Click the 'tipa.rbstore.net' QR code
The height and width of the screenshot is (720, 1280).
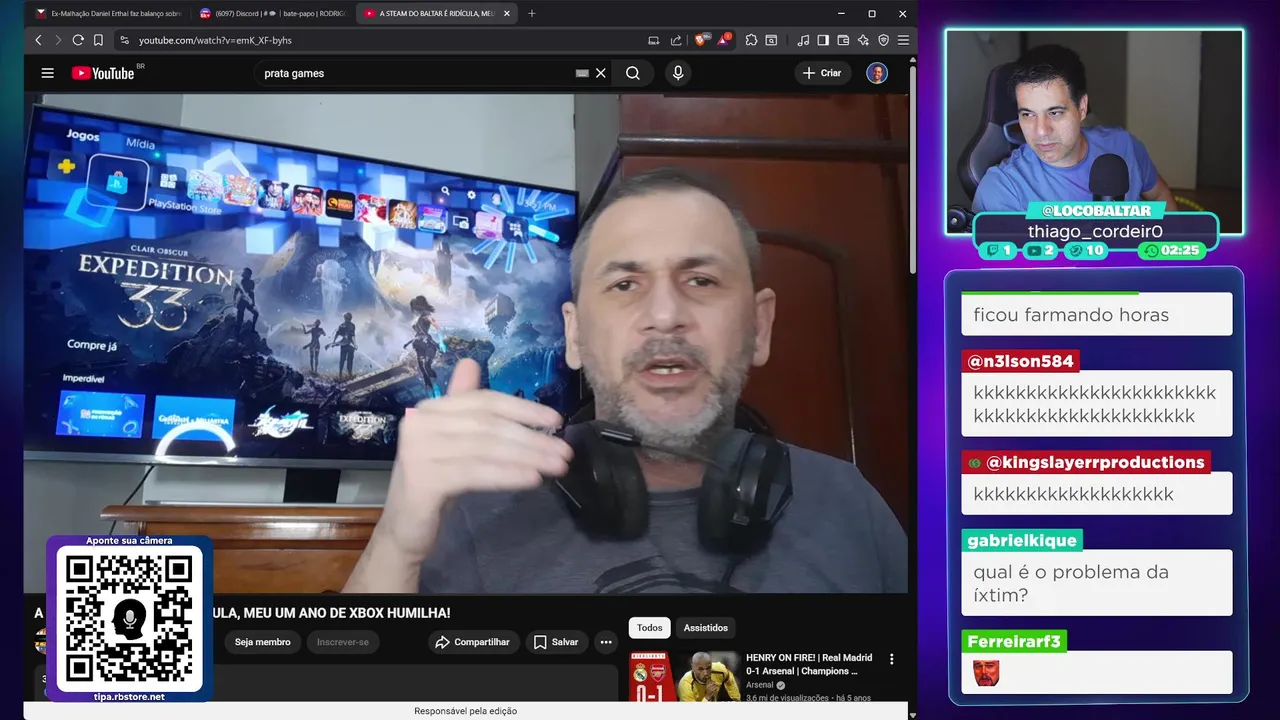point(129,620)
